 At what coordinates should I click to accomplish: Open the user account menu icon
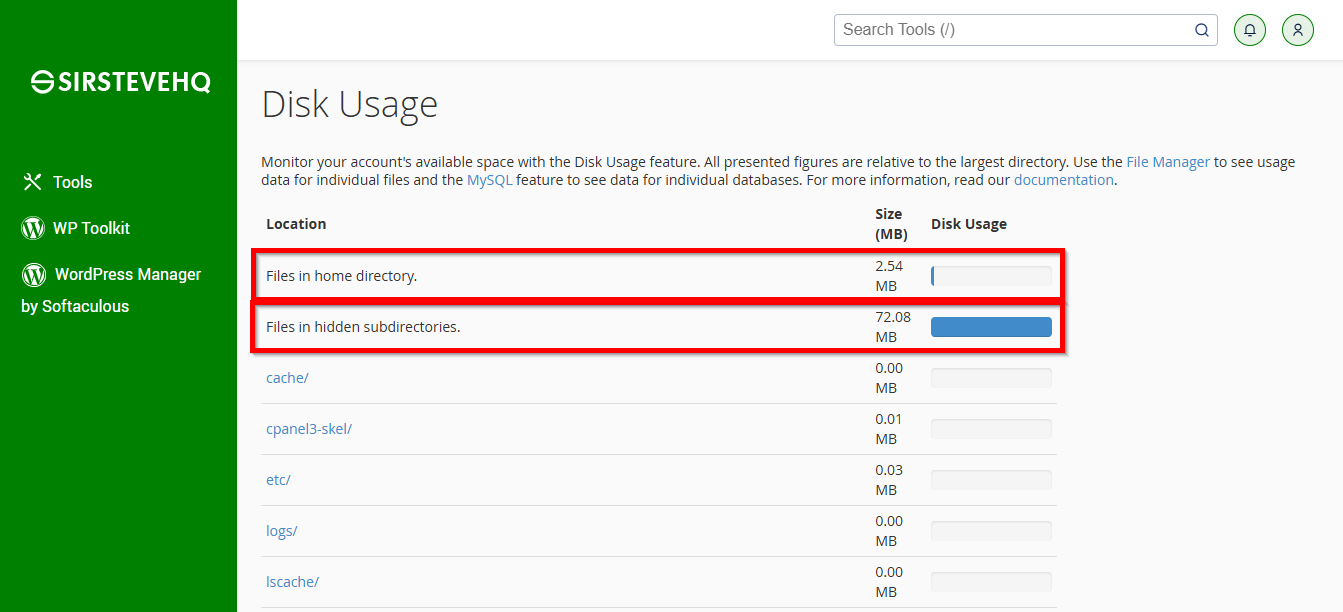[1298, 30]
